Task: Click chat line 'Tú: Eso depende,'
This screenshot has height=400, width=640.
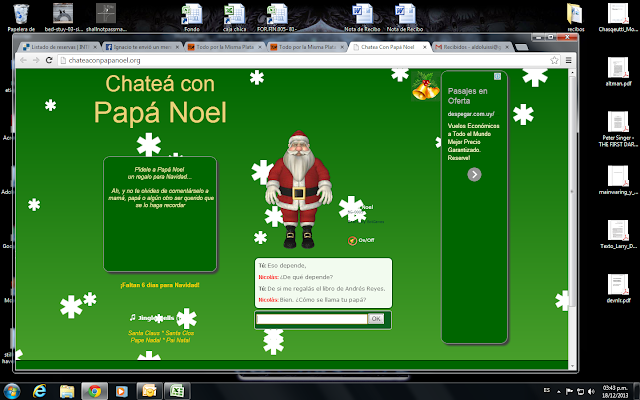Action: [282, 266]
